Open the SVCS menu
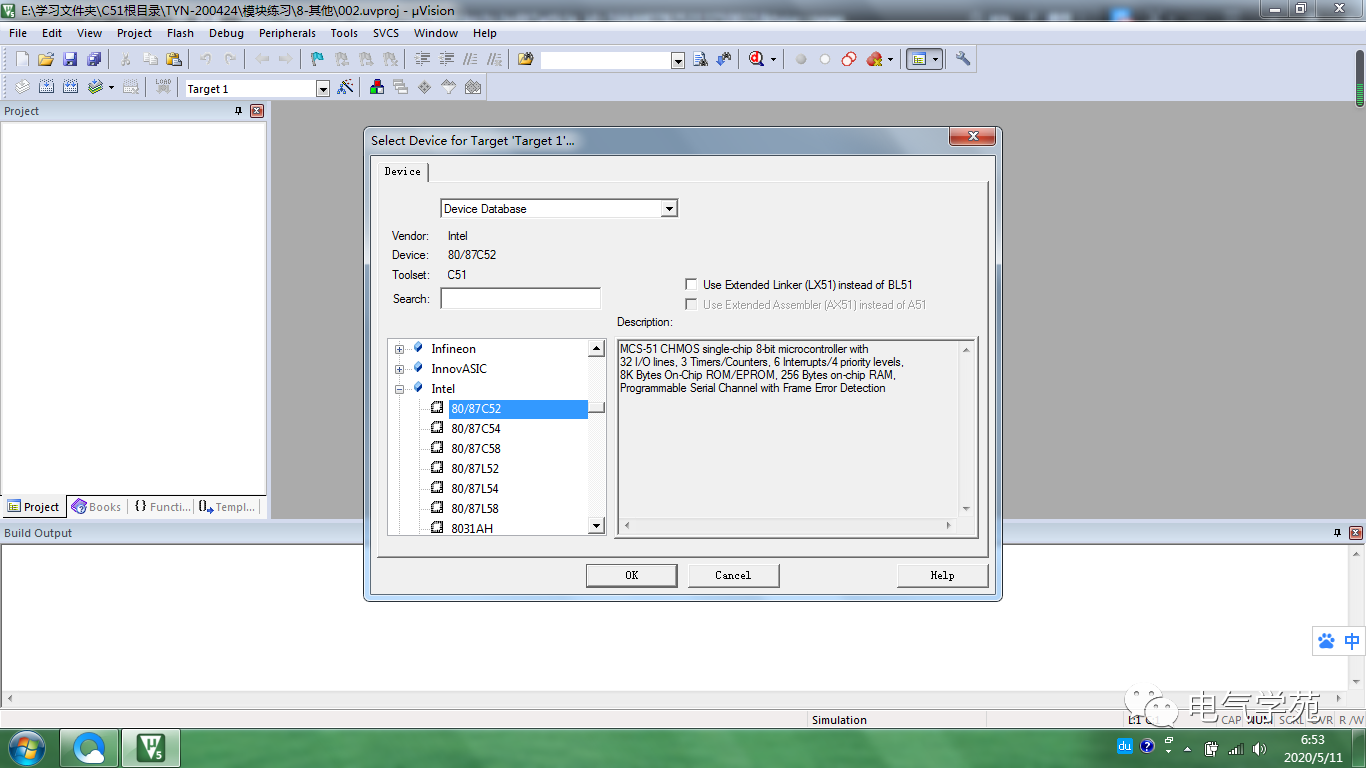Viewport: 1366px width, 768px height. point(385,33)
